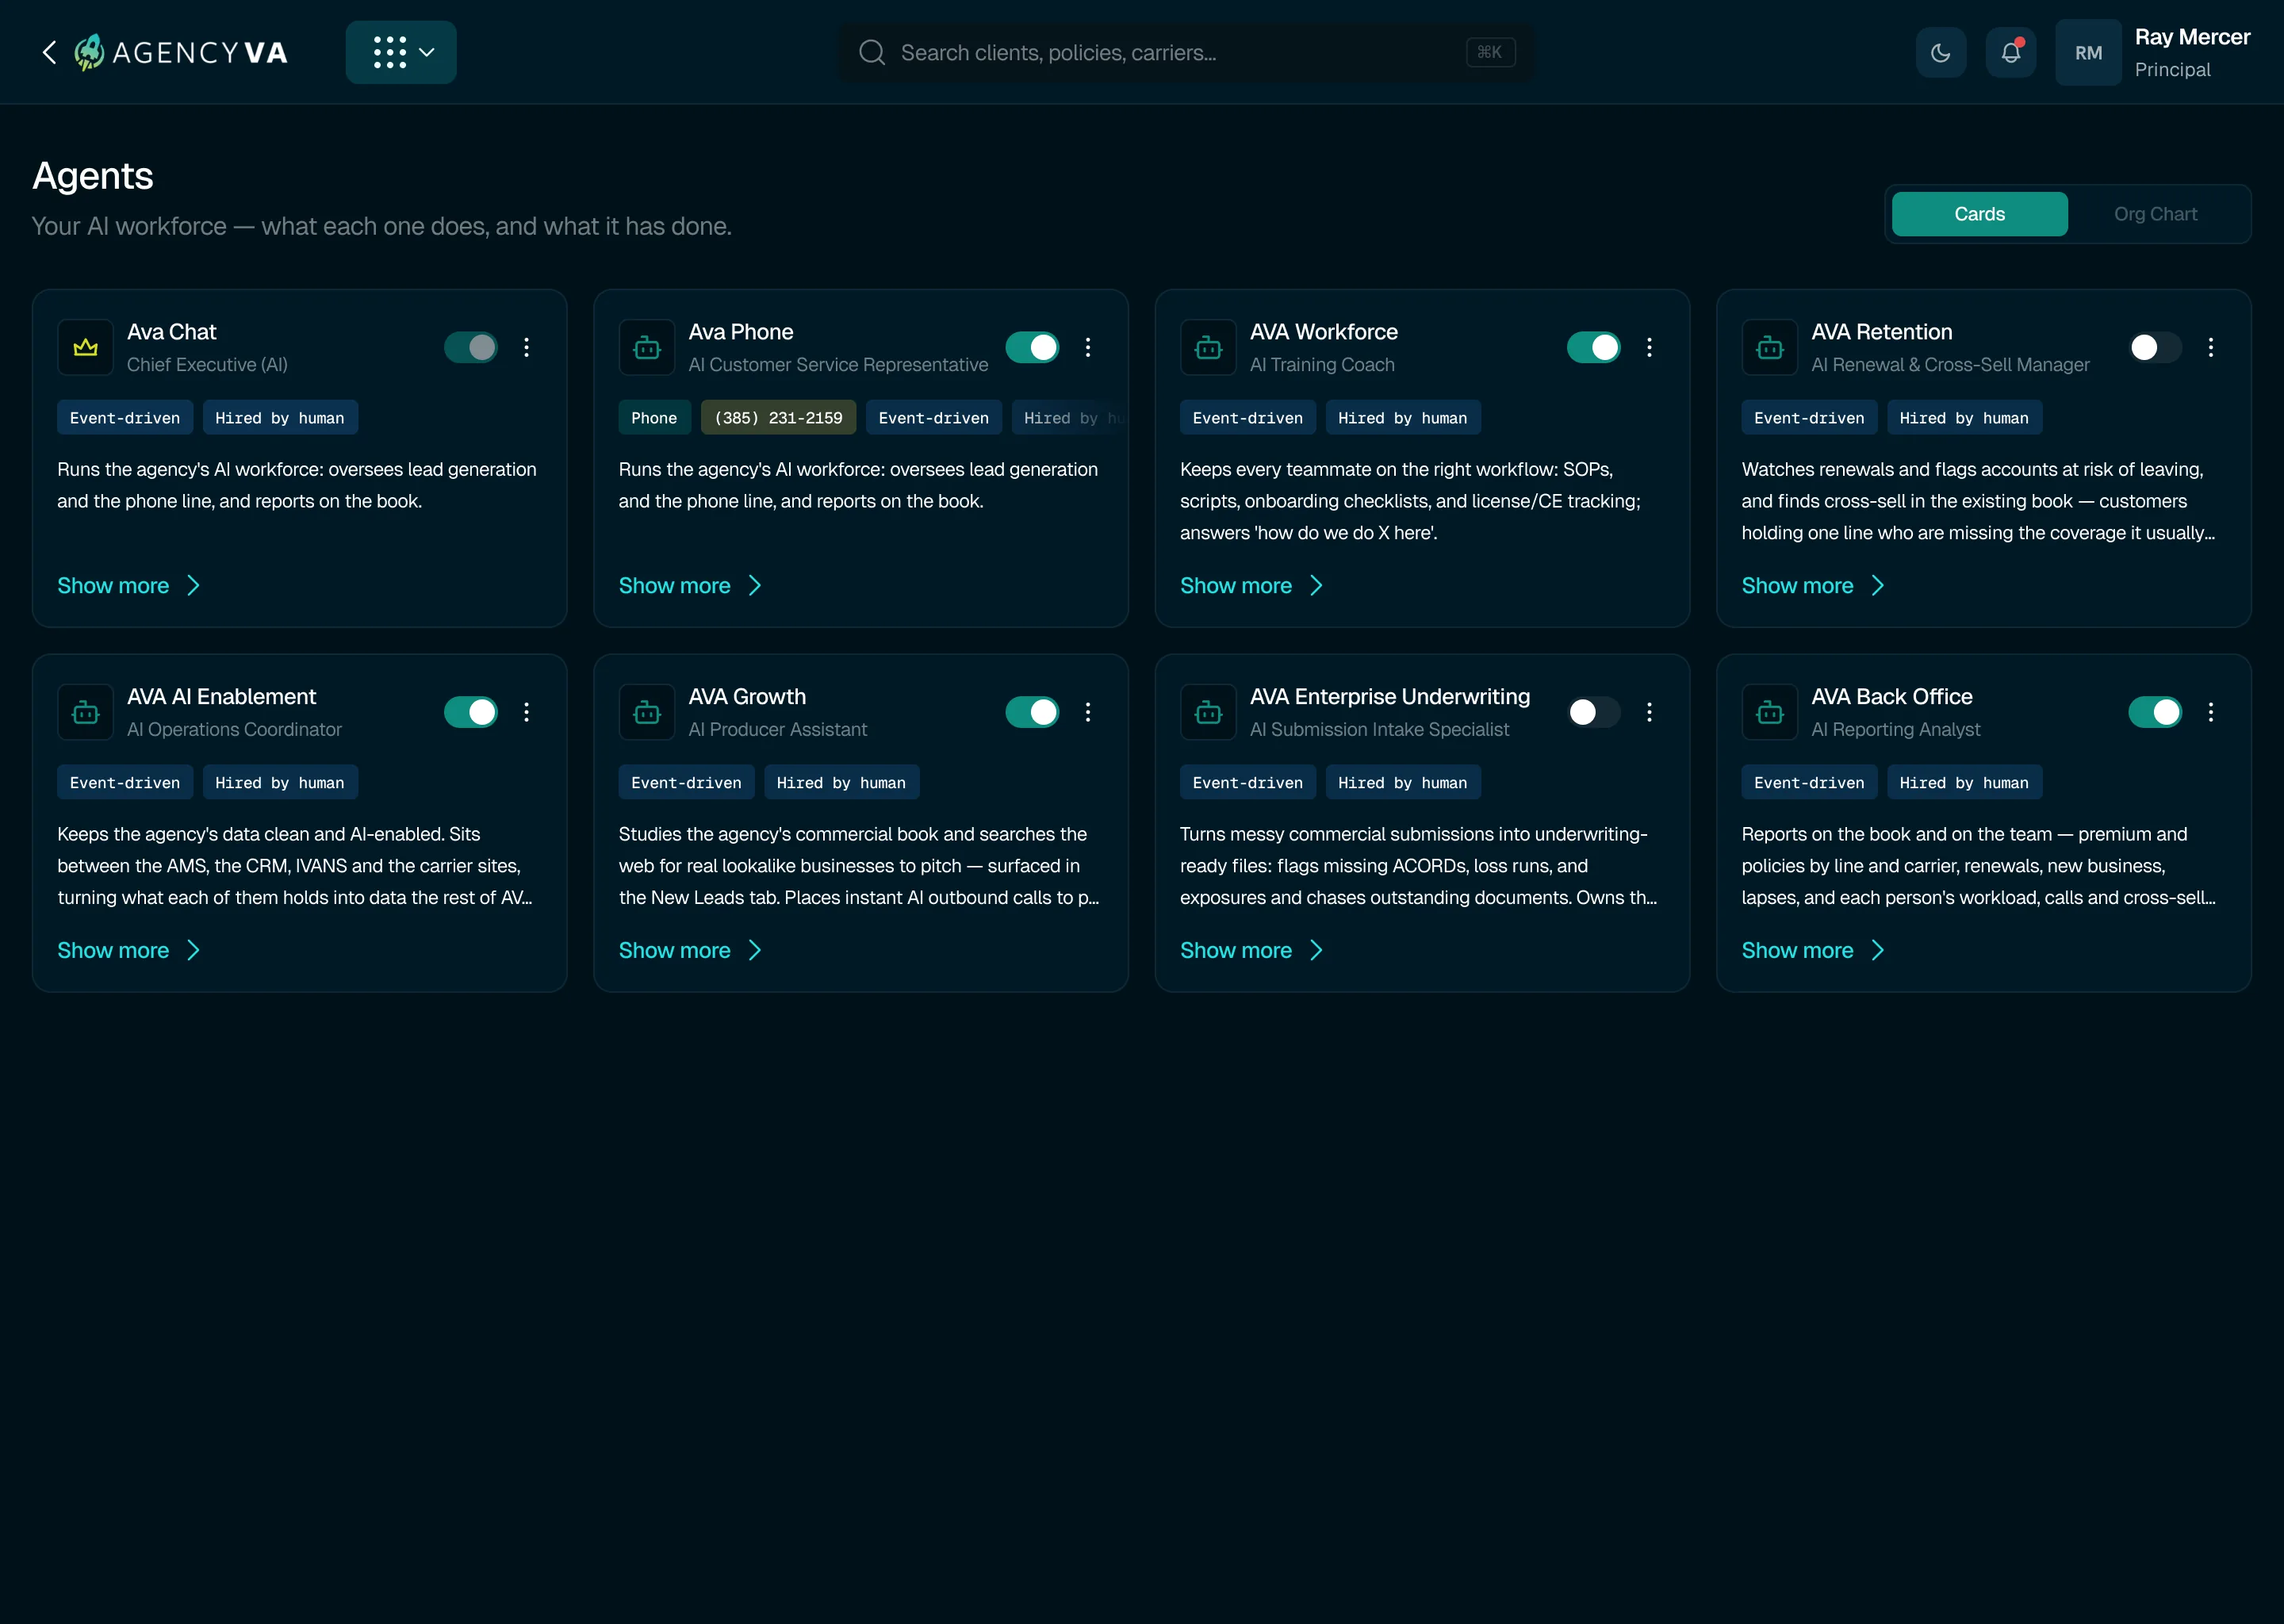The image size is (2284, 1624).
Task: Open the AVA Workforce three-dot menu
Action: coord(1649,347)
